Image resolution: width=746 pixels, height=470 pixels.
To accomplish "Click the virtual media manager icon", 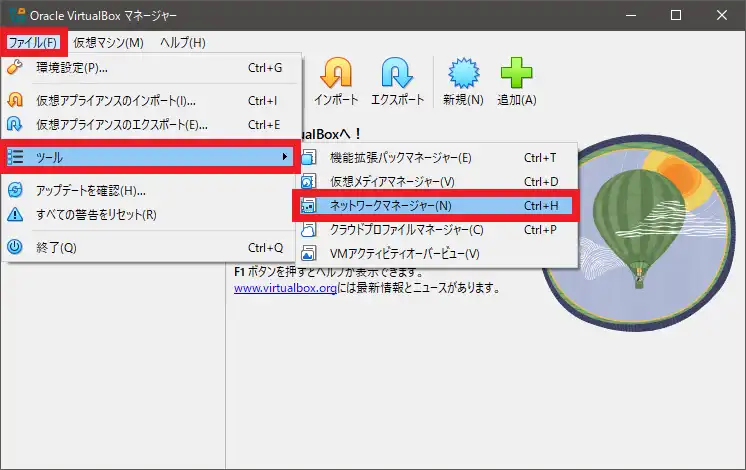I will 308,181.
